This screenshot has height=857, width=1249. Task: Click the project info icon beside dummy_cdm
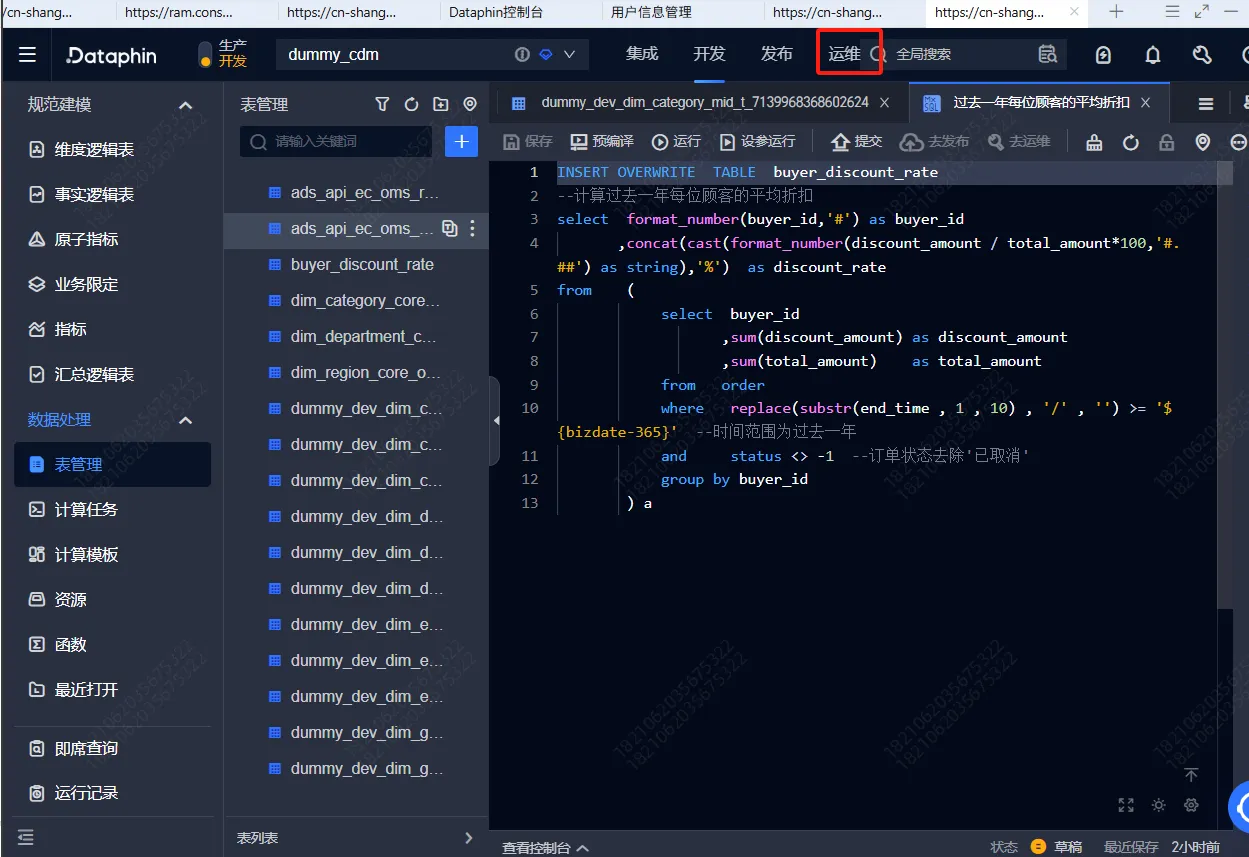coord(522,54)
